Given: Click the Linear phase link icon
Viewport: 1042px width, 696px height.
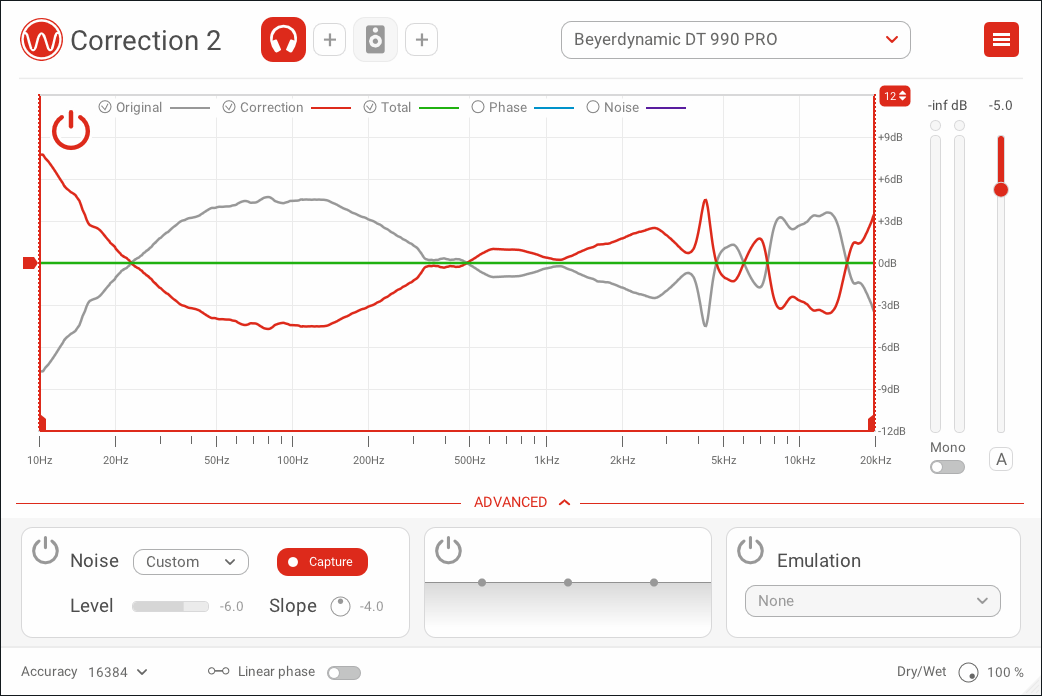Looking at the screenshot, I should click(219, 671).
